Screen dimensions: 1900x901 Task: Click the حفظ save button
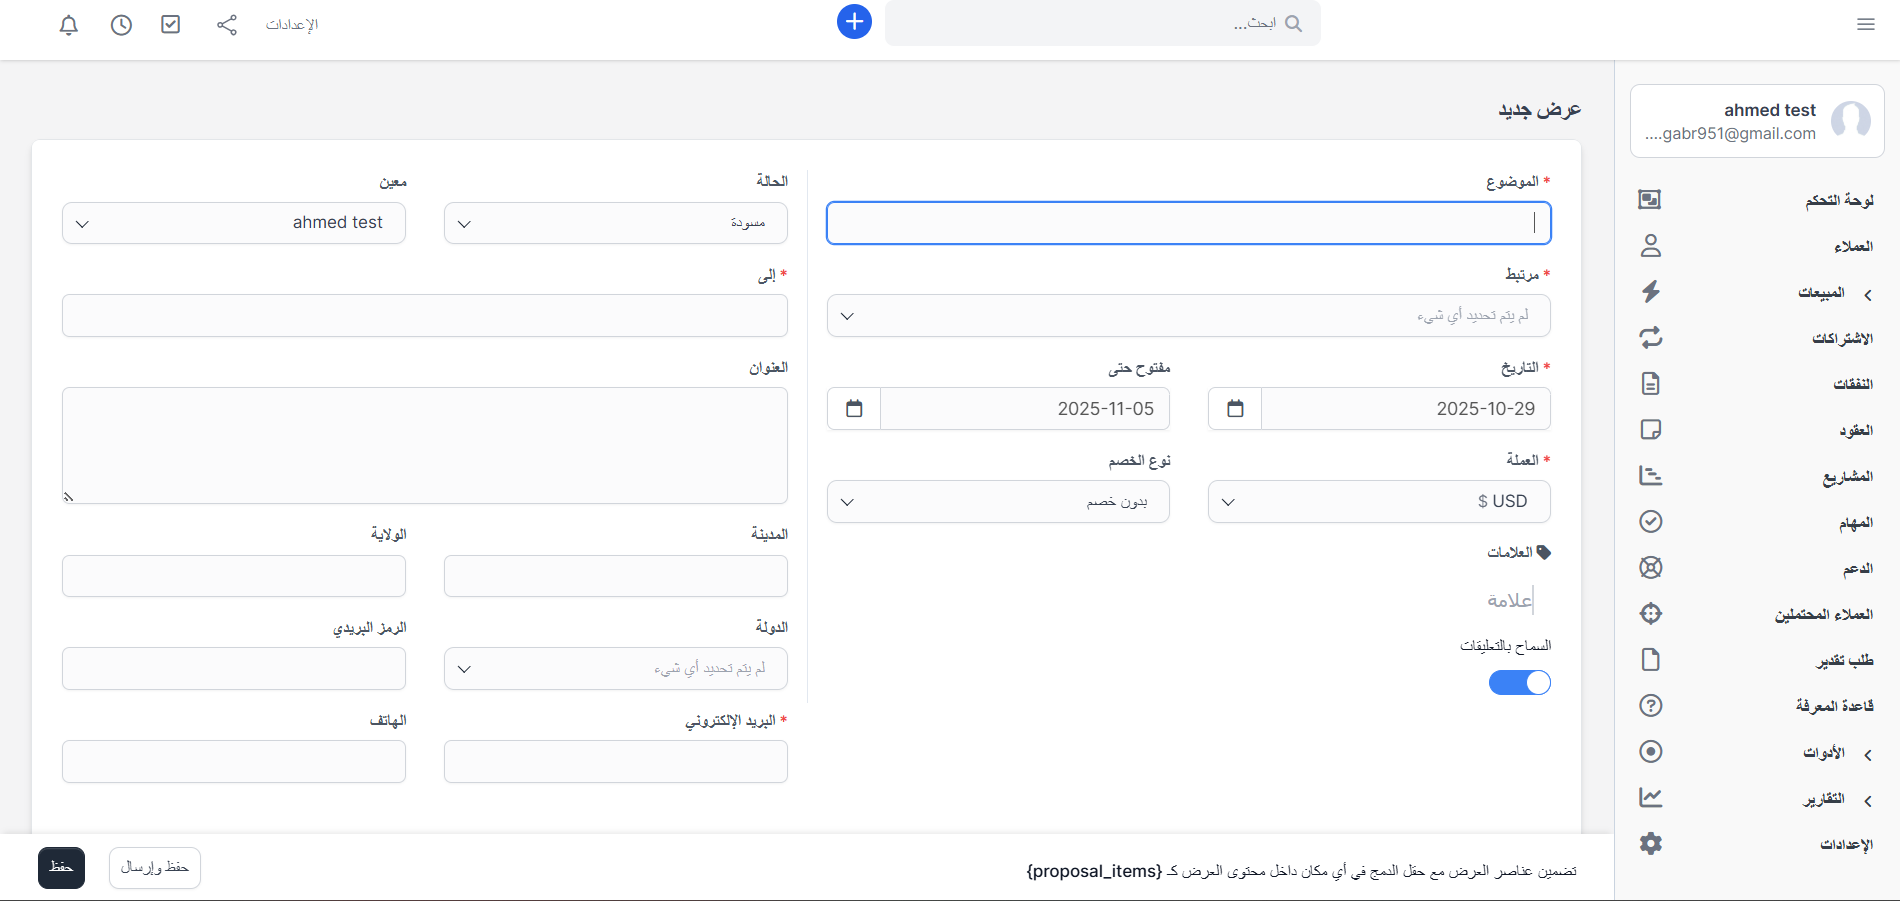pyautogui.click(x=61, y=868)
